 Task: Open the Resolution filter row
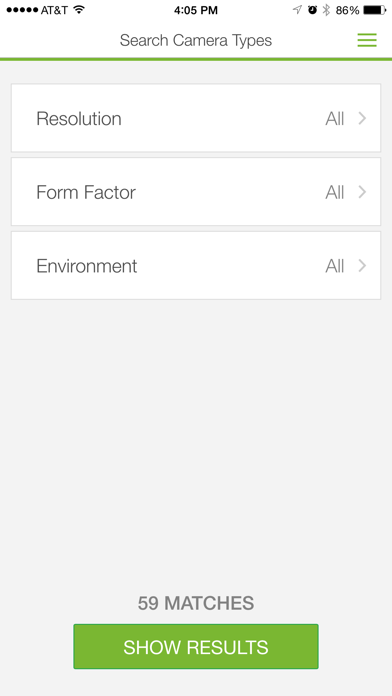click(x=196, y=118)
